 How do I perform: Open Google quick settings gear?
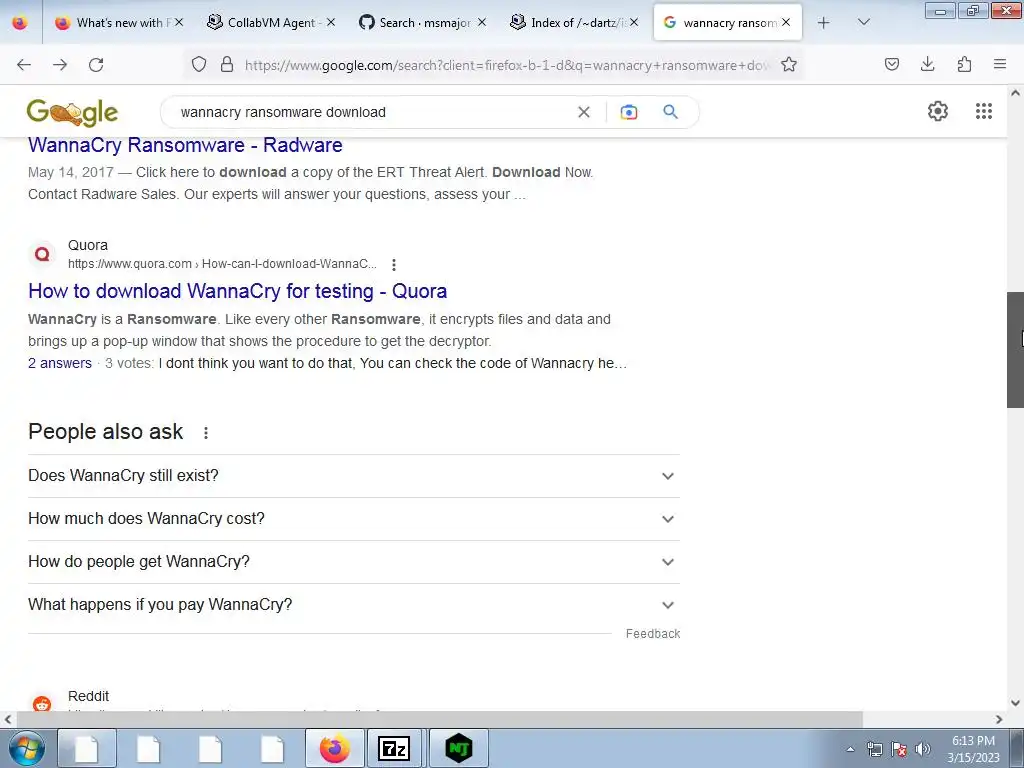pos(938,111)
